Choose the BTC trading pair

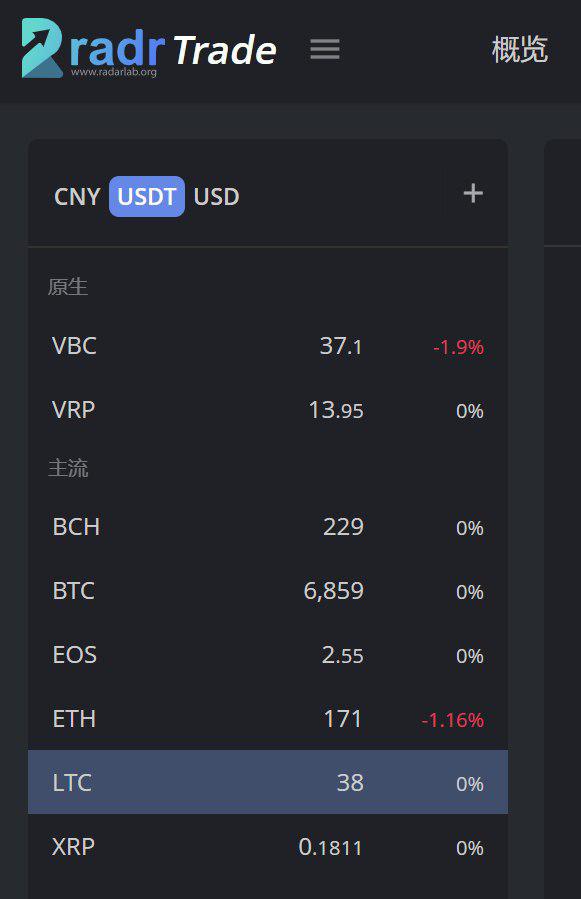(268, 591)
